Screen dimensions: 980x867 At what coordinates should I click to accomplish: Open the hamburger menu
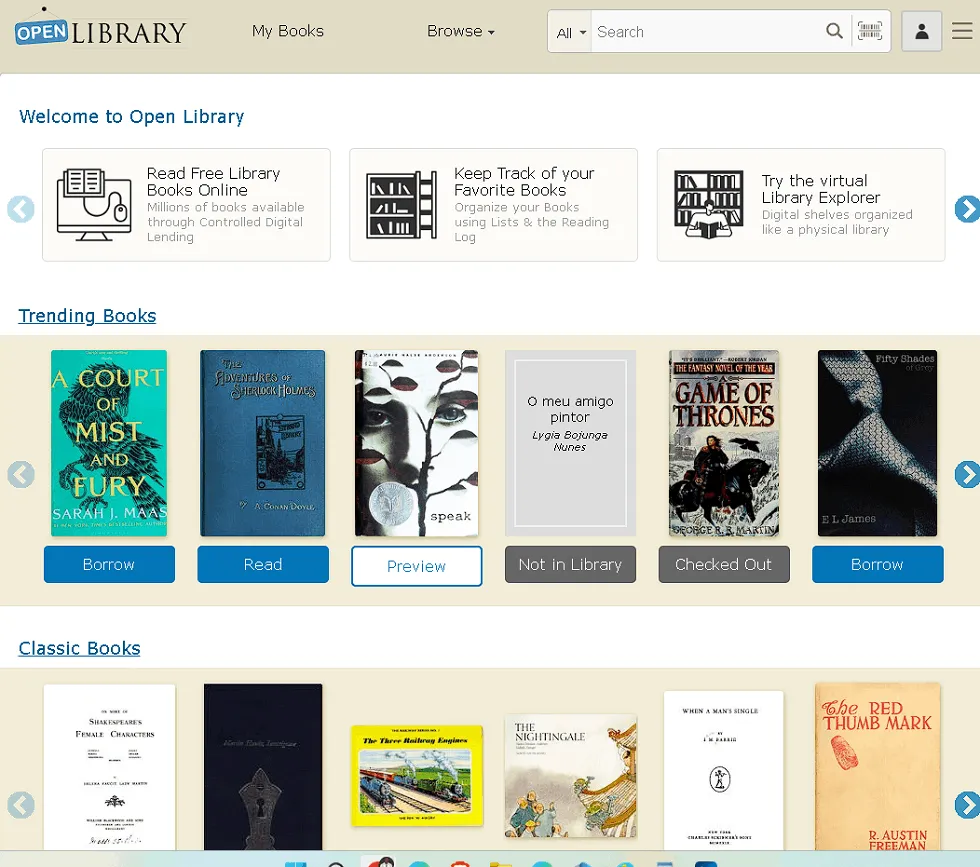coord(961,31)
